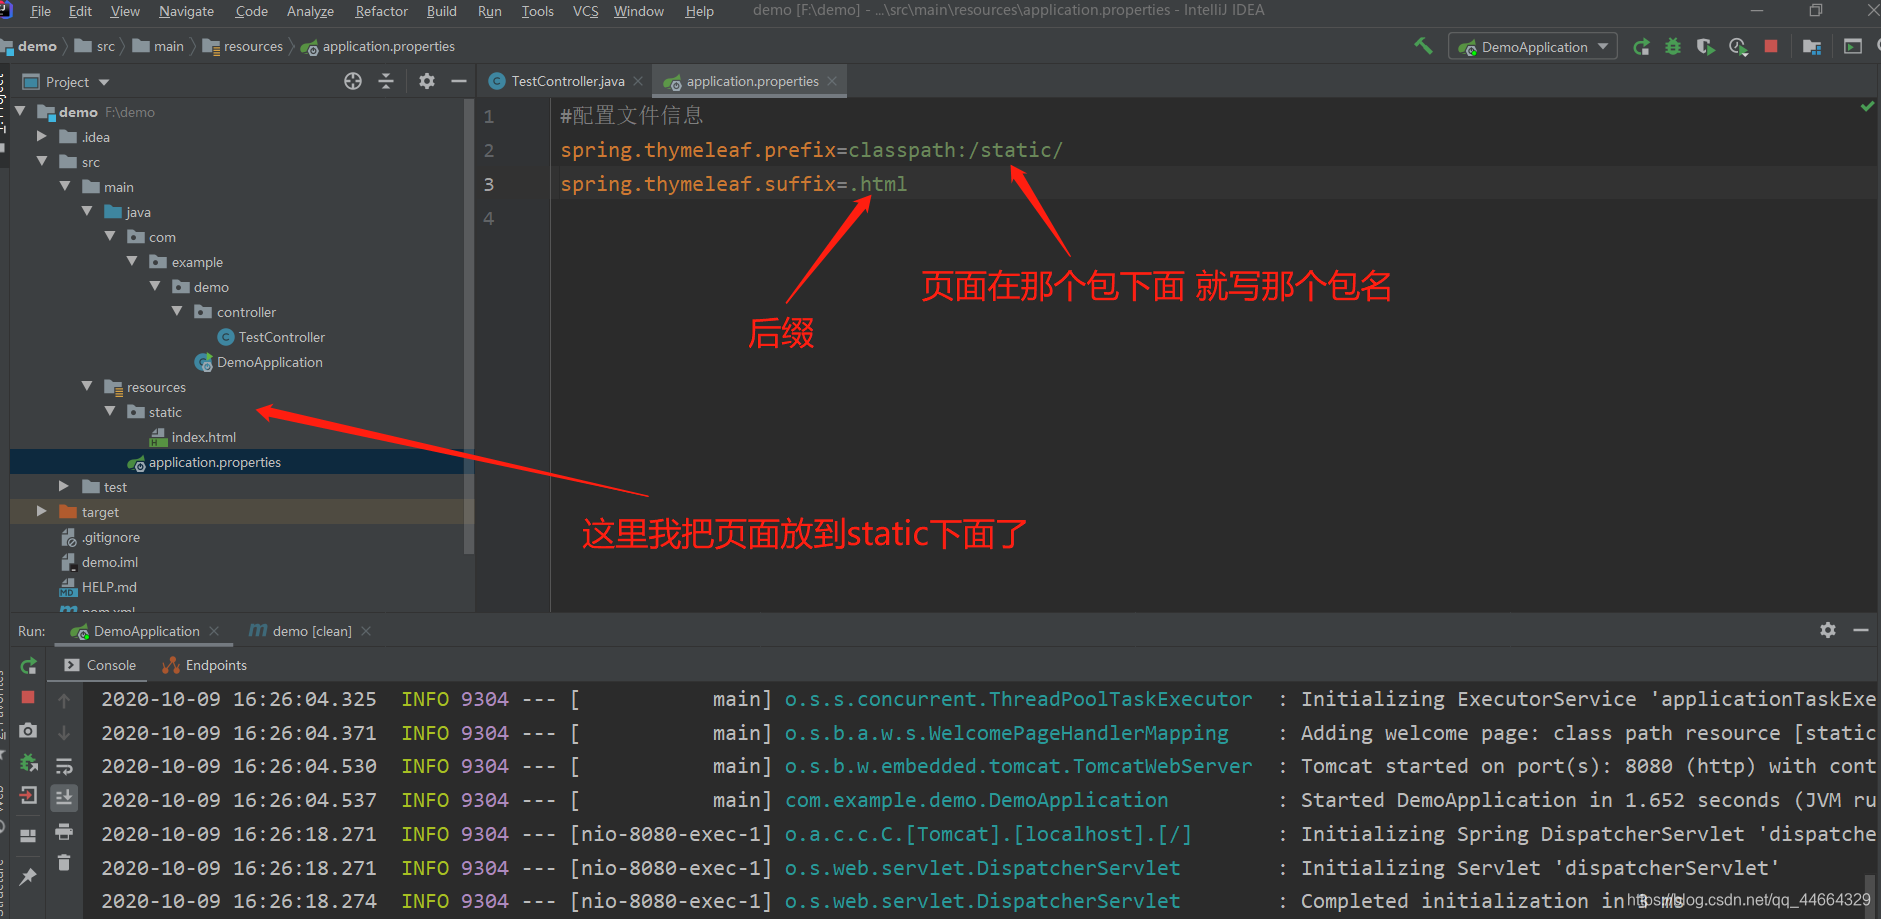
Task: Minimize the Run tool window
Action: pyautogui.click(x=1861, y=630)
